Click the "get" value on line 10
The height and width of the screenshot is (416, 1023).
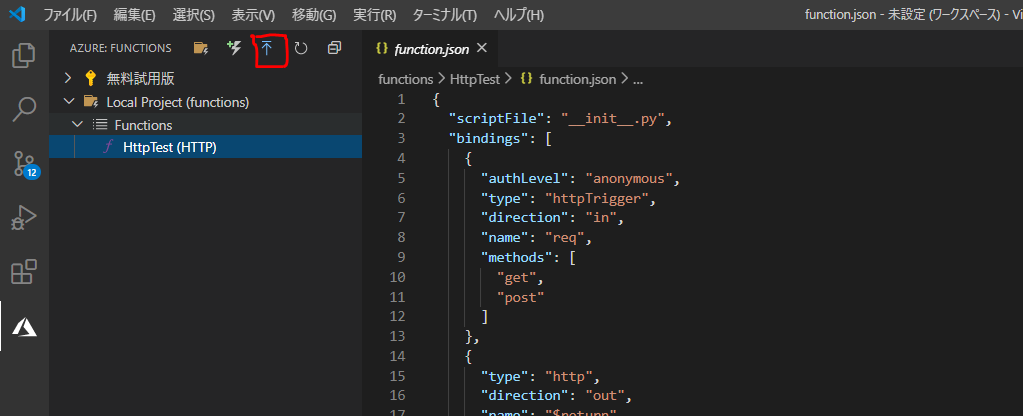(x=517, y=277)
